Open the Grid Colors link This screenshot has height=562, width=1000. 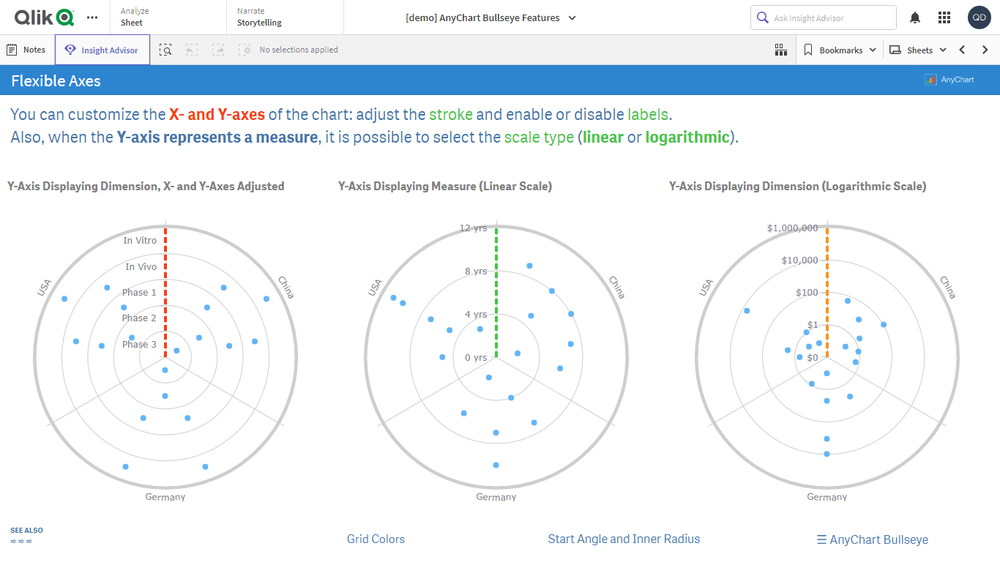tap(376, 539)
